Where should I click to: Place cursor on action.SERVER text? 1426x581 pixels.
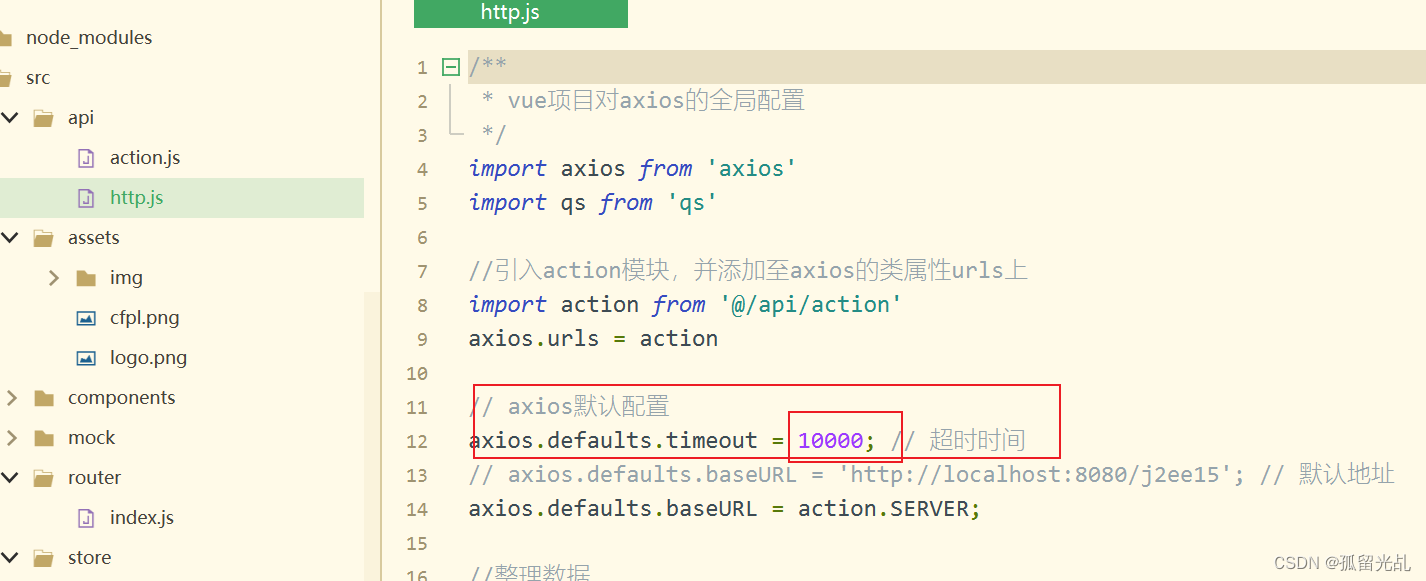pyautogui.click(x=883, y=509)
